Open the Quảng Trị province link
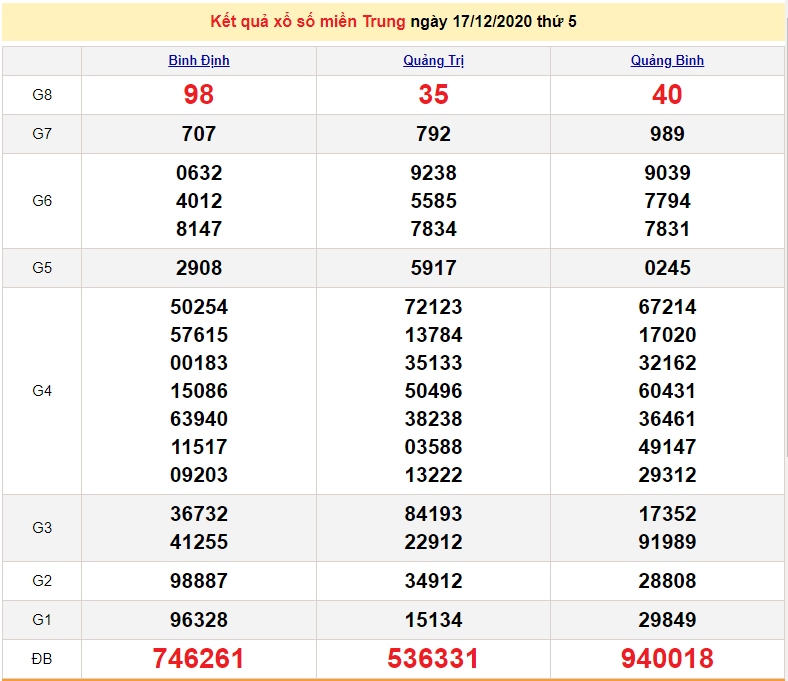This screenshot has height=681, width=788. pos(433,60)
